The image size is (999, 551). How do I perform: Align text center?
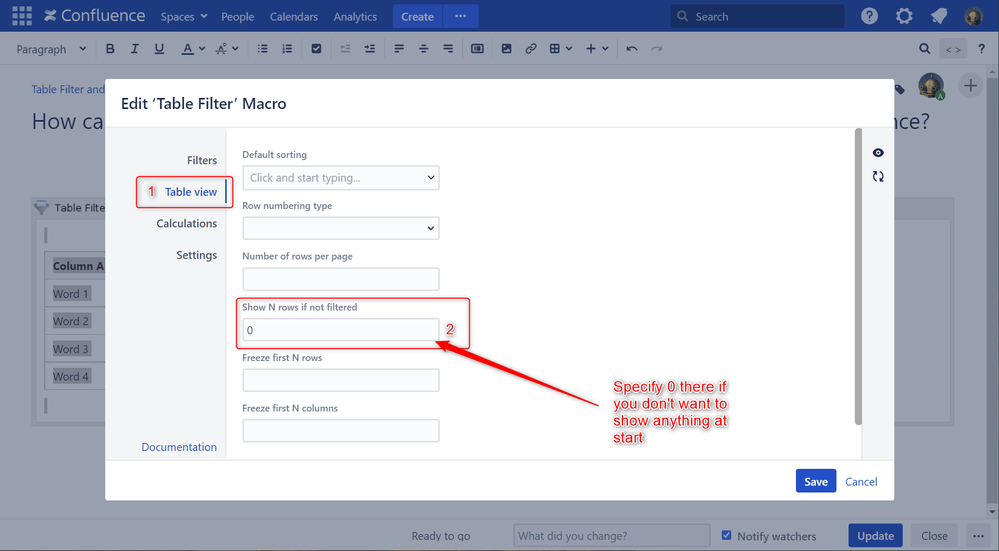coord(424,49)
